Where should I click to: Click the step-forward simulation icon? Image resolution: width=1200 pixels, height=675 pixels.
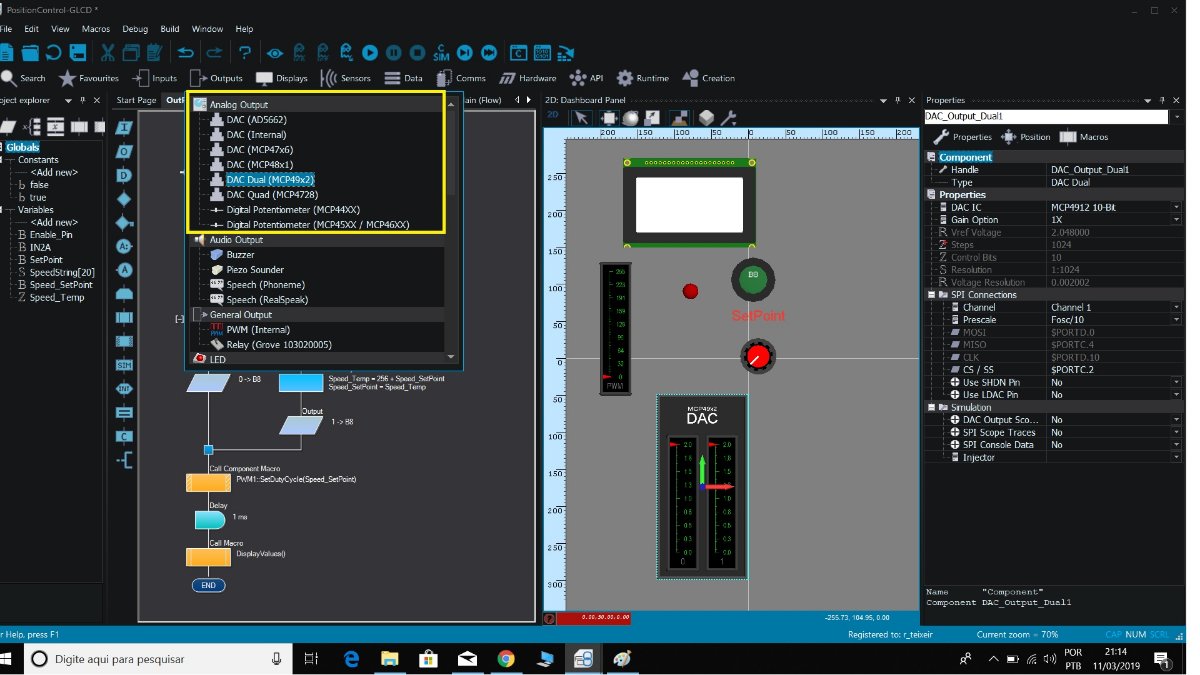[466, 53]
